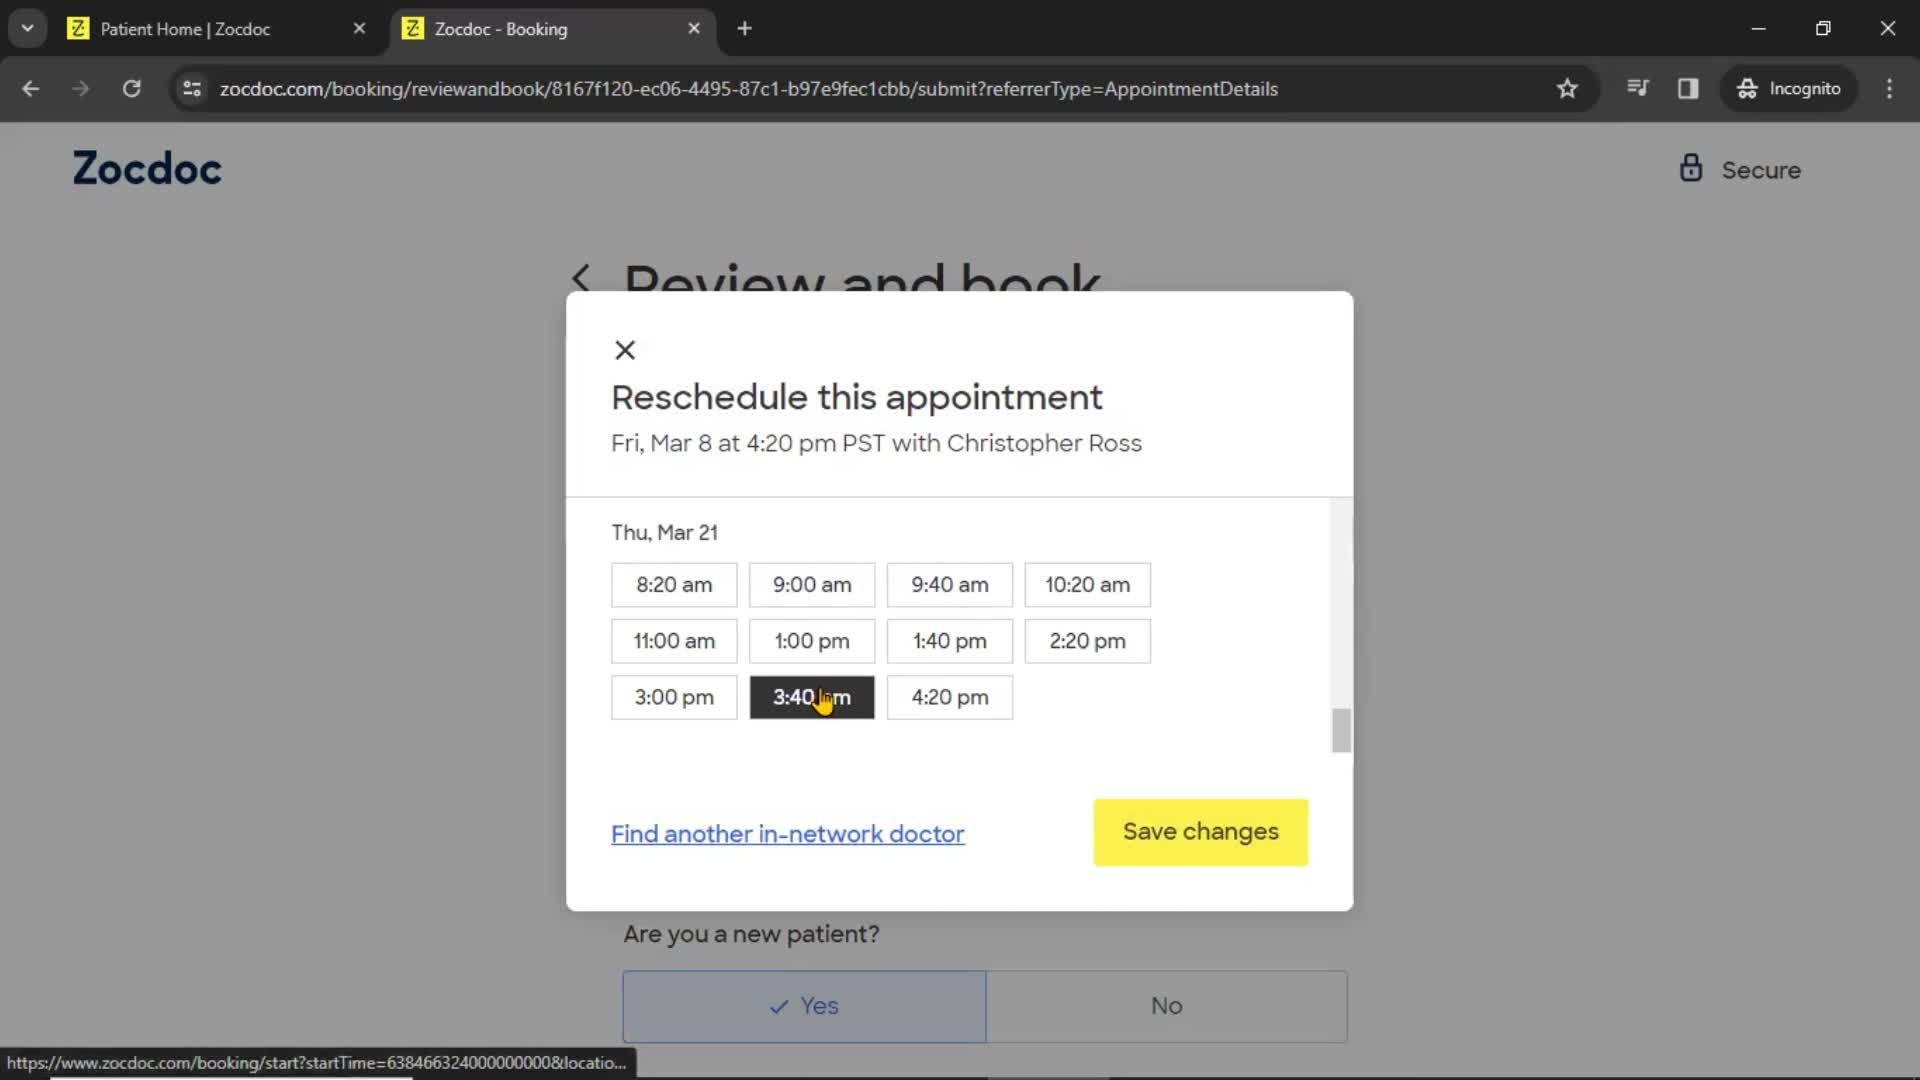The image size is (1920, 1080).
Task: Reload the current page
Action: coord(131,89)
